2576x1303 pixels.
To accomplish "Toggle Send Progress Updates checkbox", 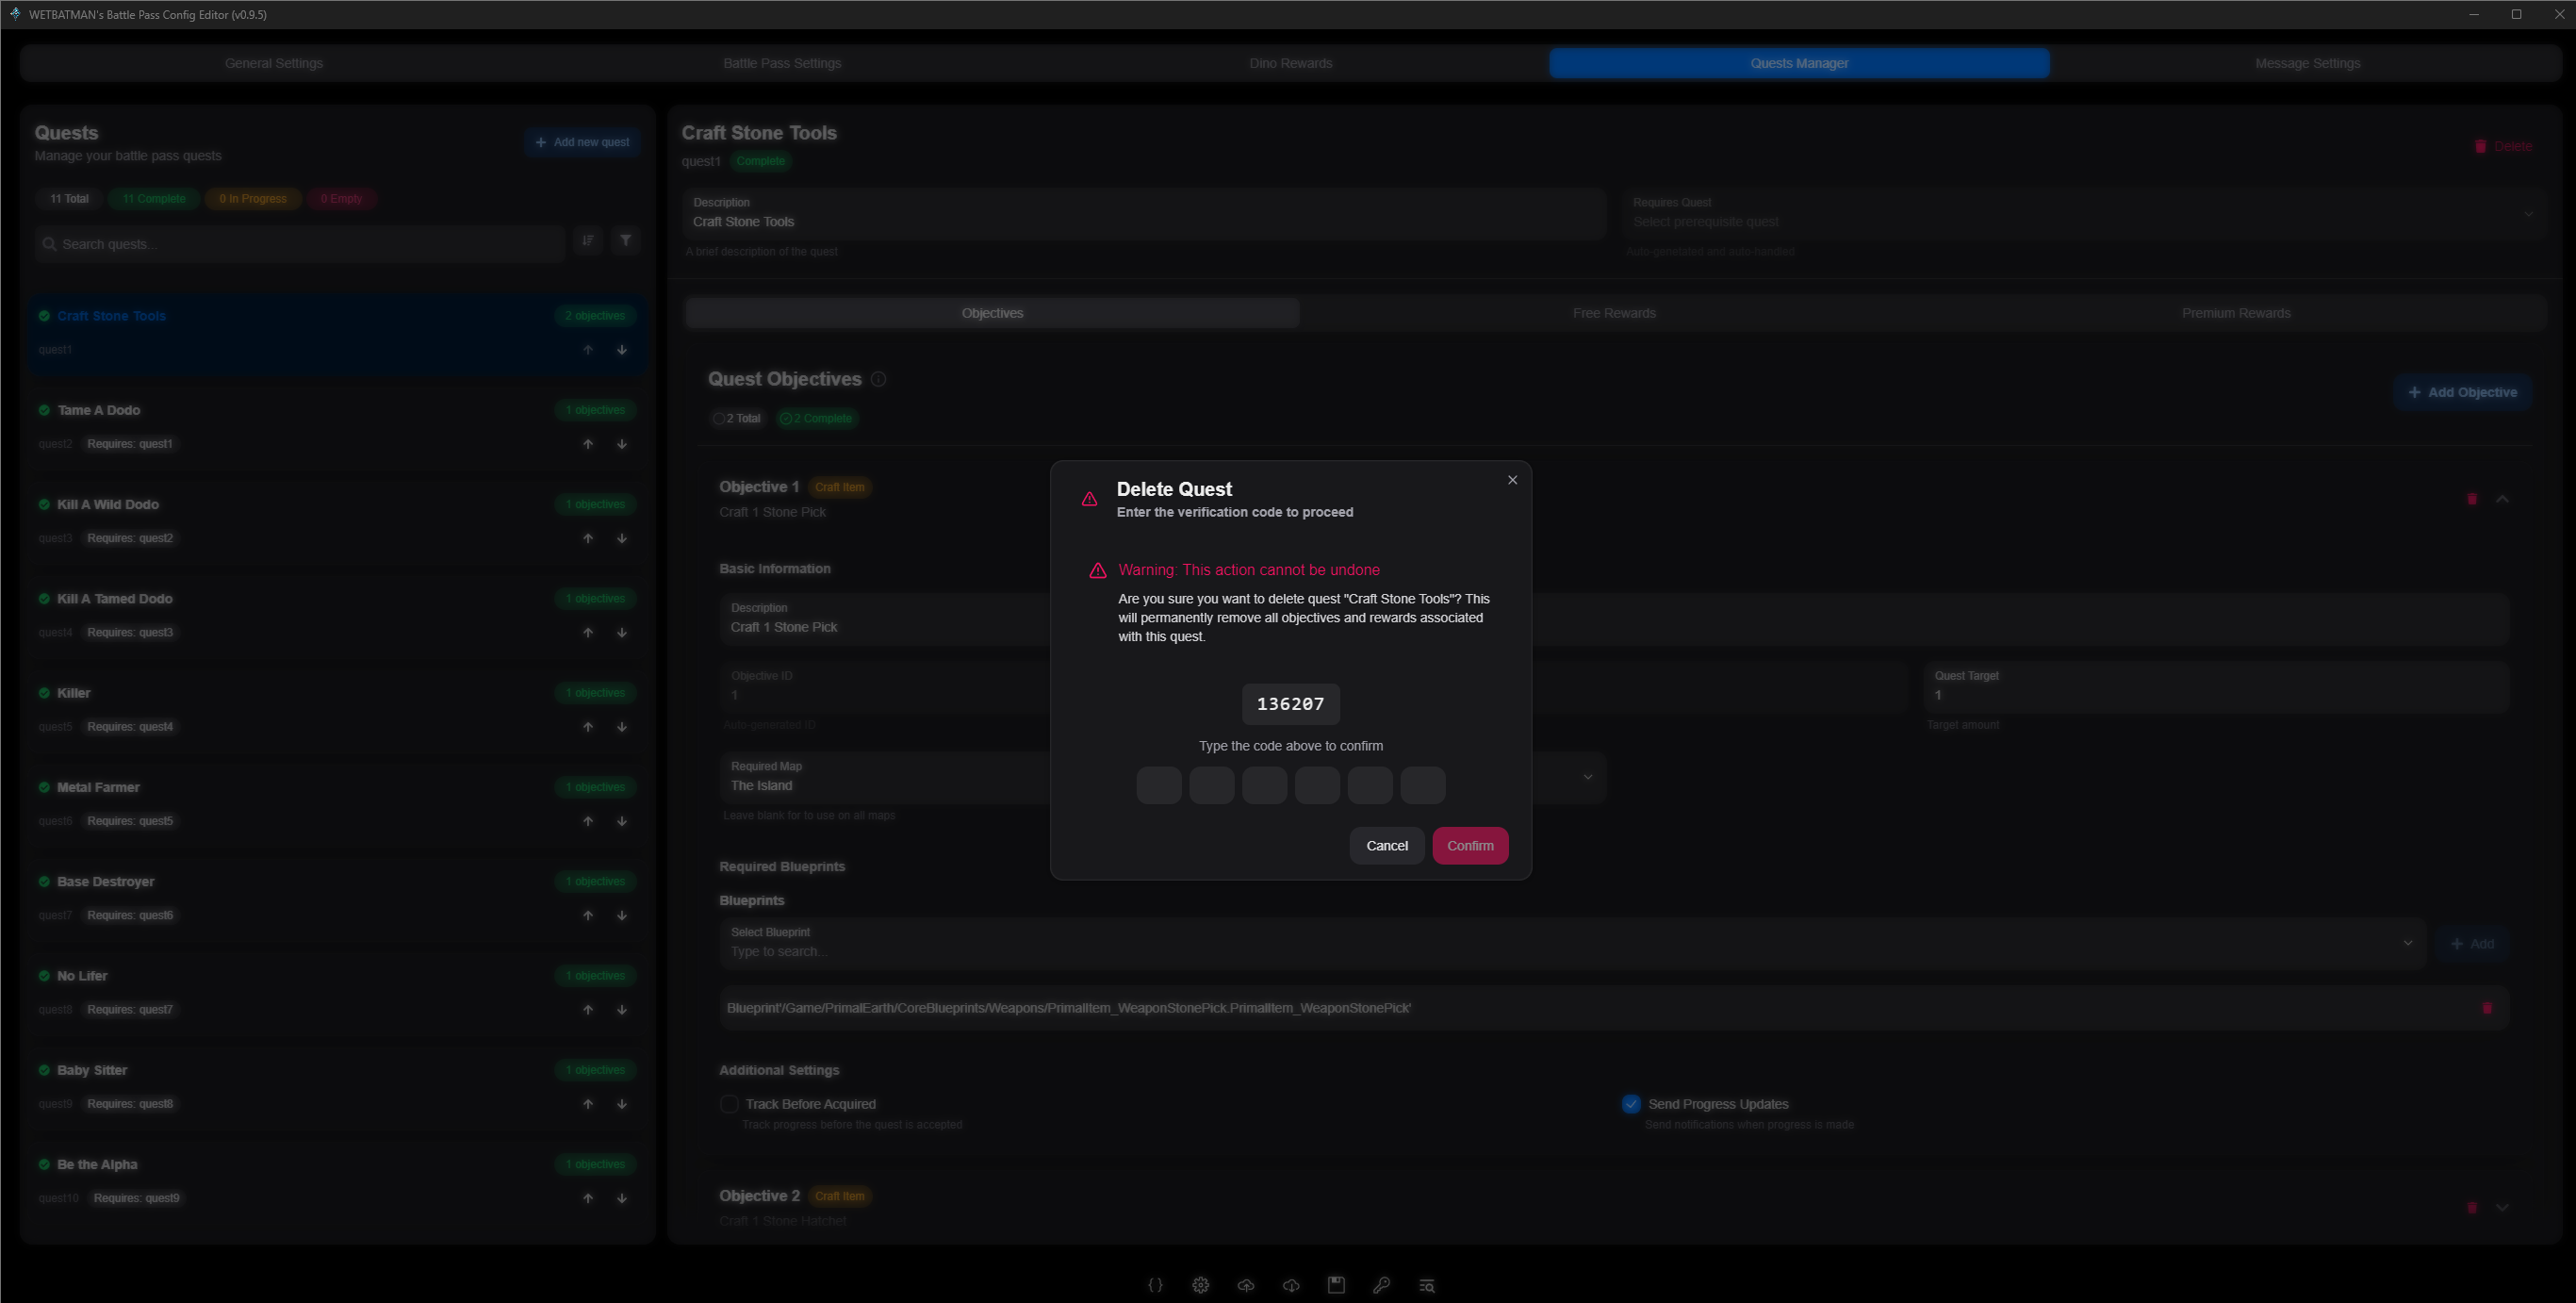I will 1630,1104.
